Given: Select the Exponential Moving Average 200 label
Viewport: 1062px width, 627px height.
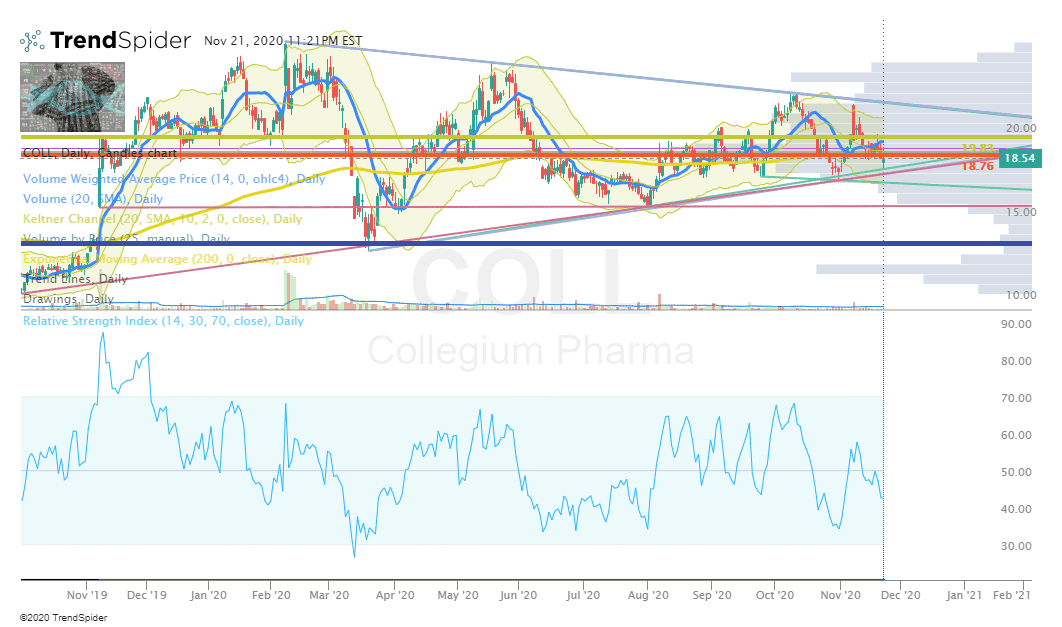Looking at the screenshot, I should pos(167,259).
